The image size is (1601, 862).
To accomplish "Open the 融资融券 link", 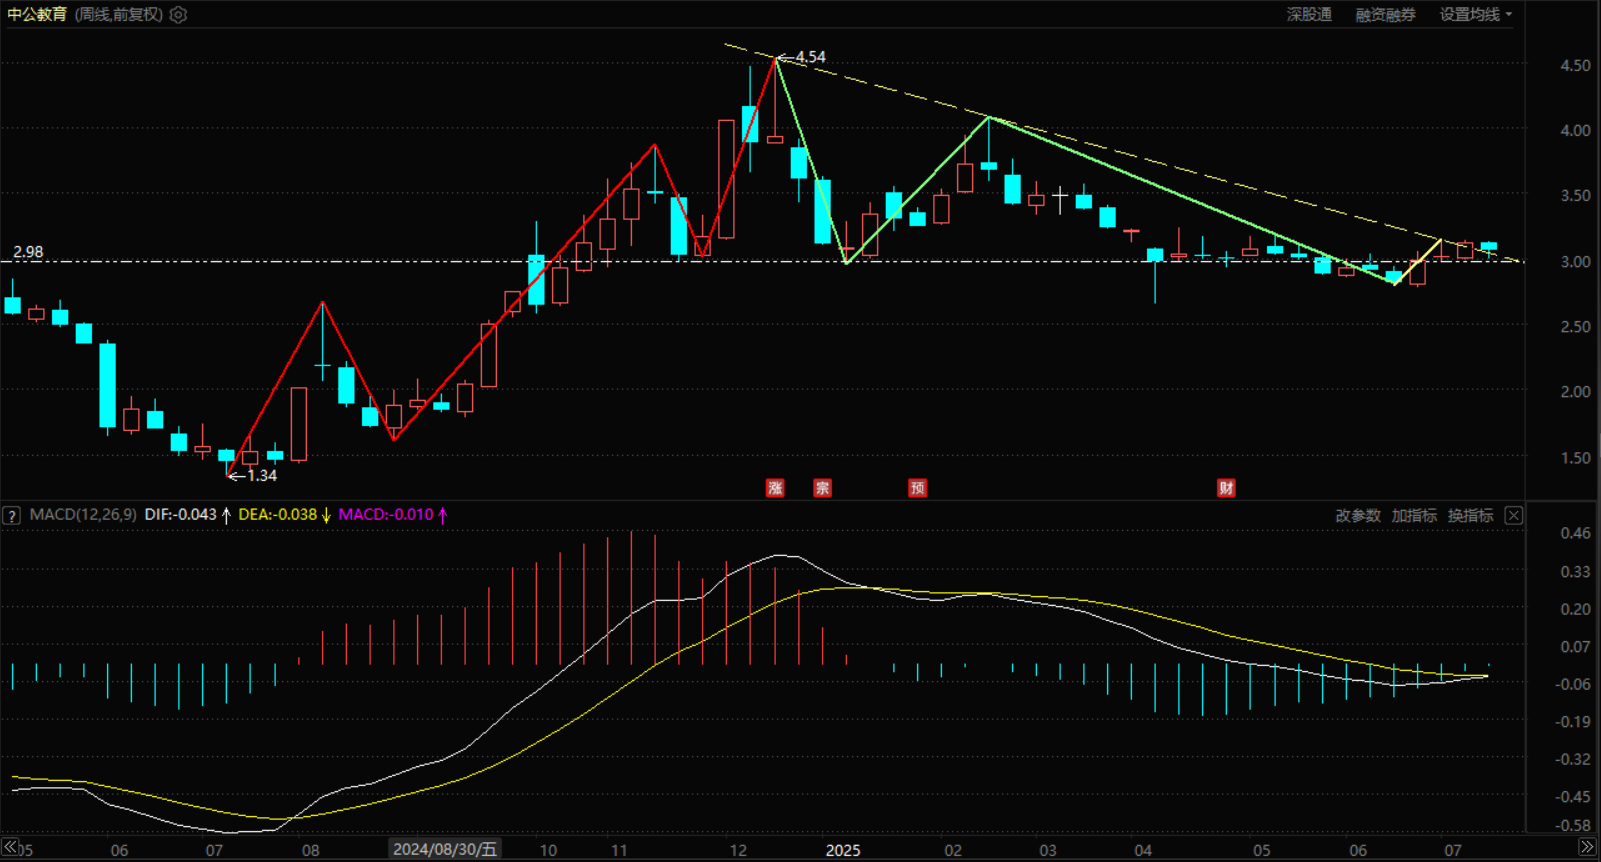I will (1385, 14).
